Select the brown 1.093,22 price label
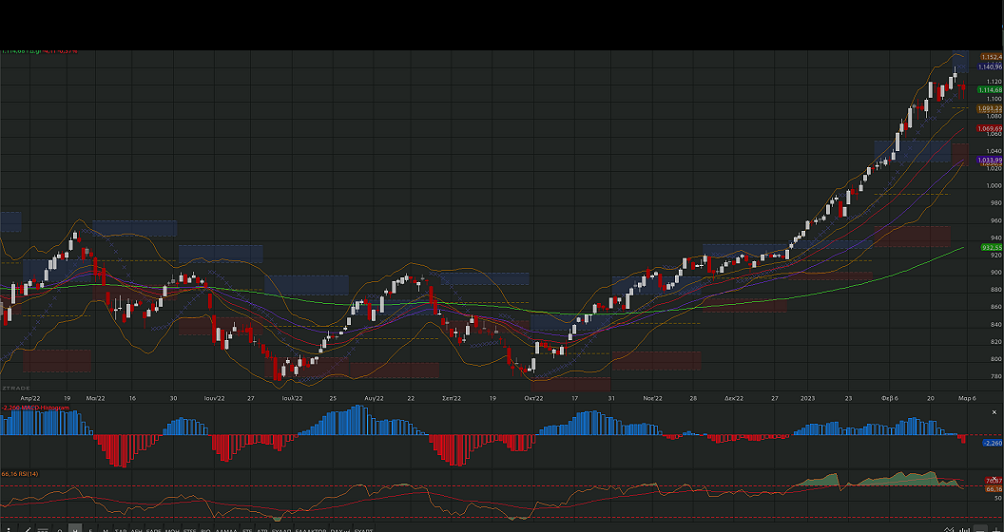 pyautogui.click(x=990, y=109)
